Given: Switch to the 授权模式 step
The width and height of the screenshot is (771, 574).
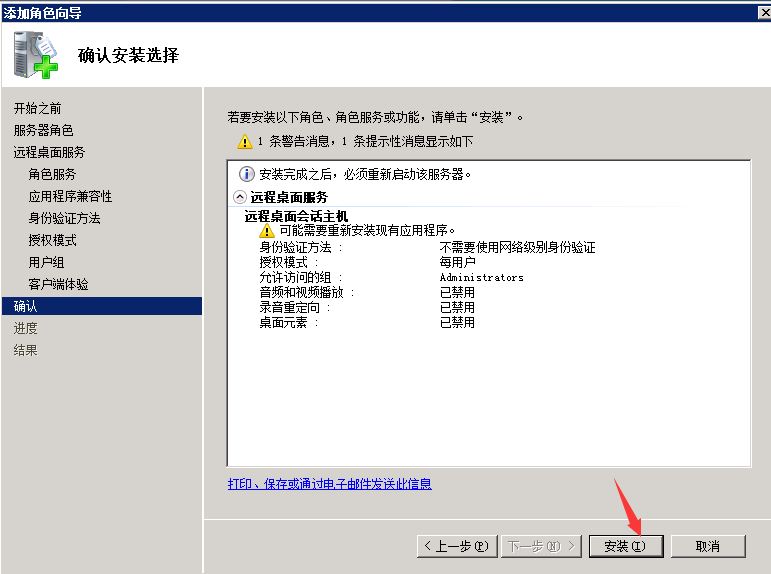Looking at the screenshot, I should click(52, 240).
